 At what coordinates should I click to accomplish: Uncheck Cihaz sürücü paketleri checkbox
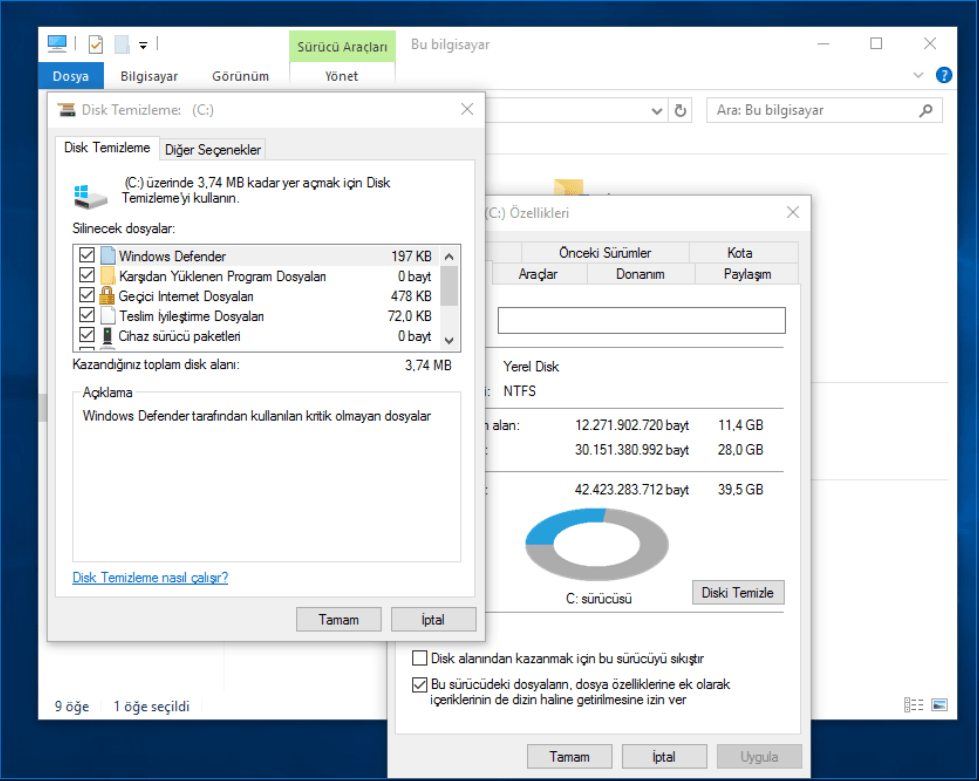[x=87, y=335]
